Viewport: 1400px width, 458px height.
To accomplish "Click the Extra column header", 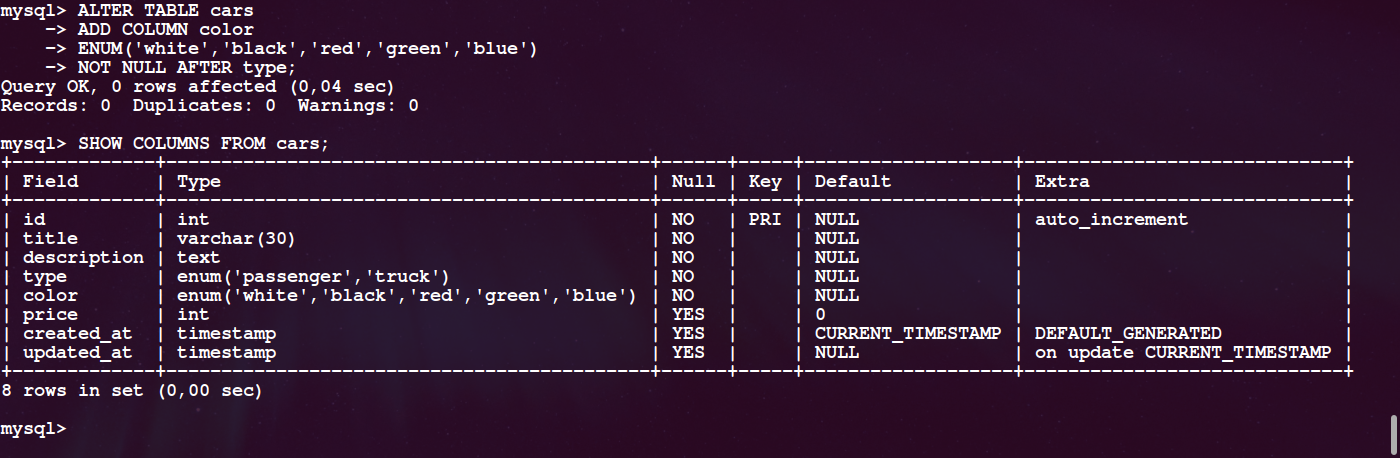I will [x=1062, y=182].
